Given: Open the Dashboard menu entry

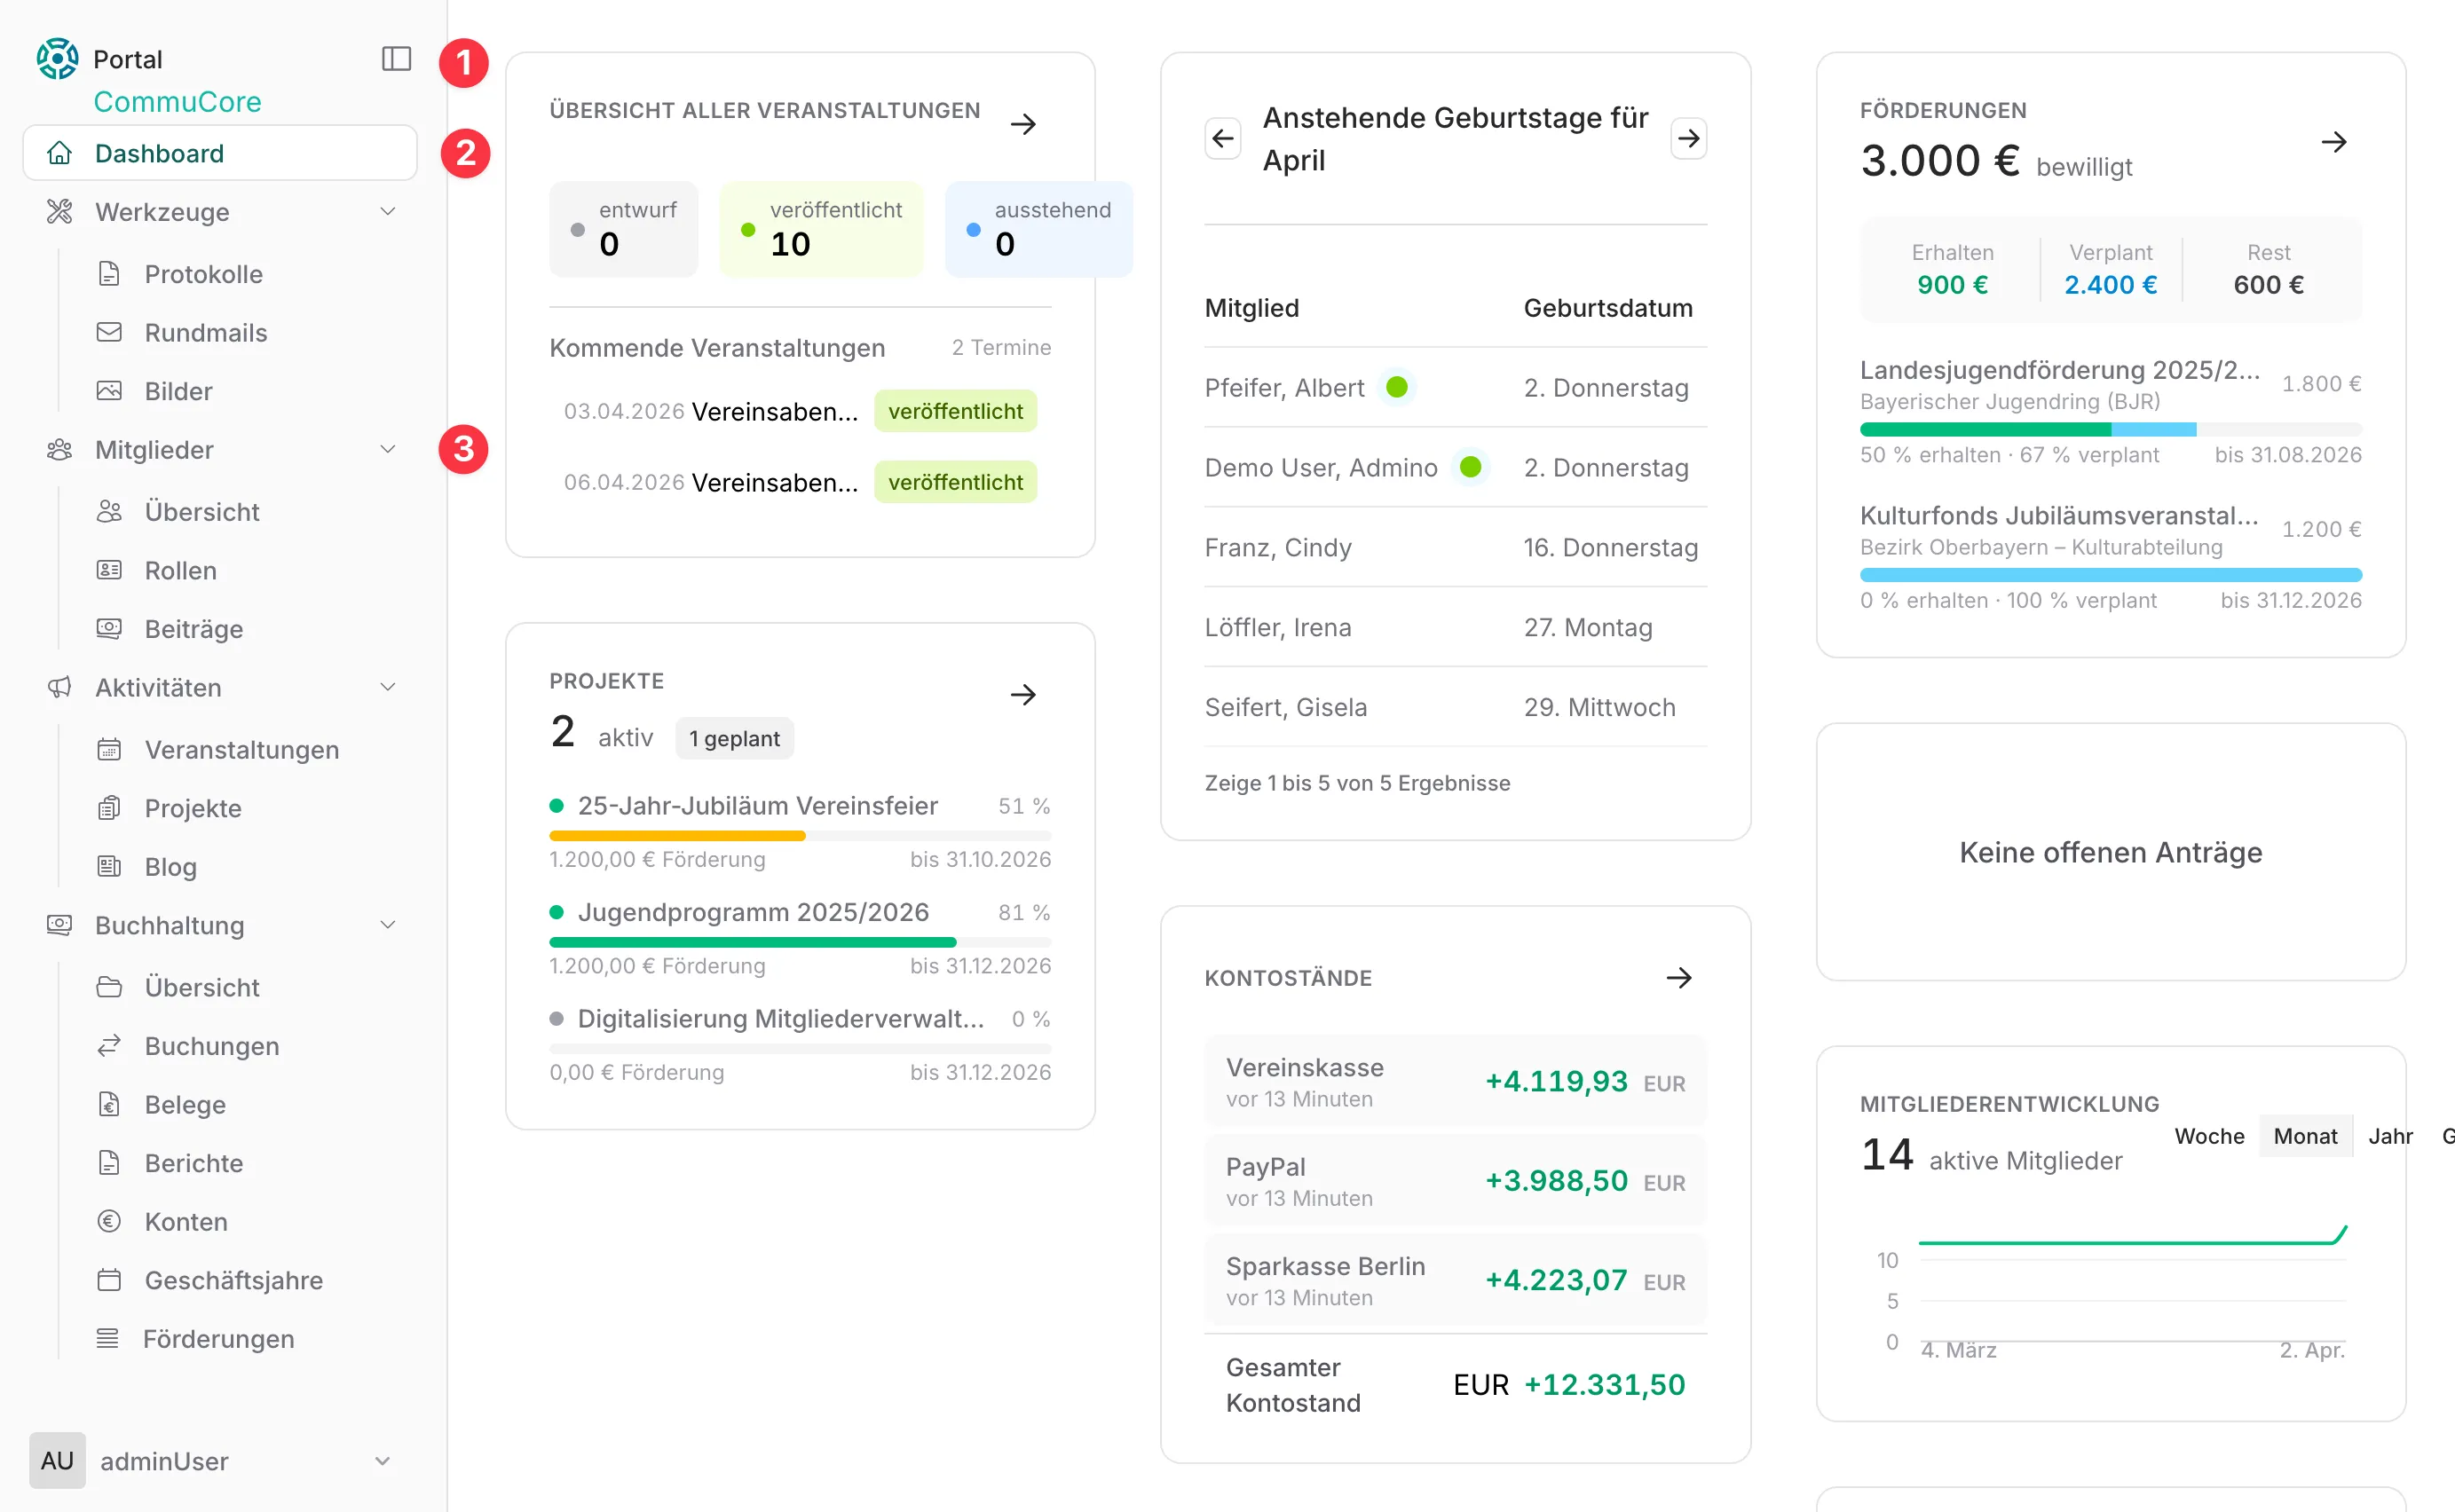Looking at the screenshot, I should pyautogui.click(x=160, y=152).
